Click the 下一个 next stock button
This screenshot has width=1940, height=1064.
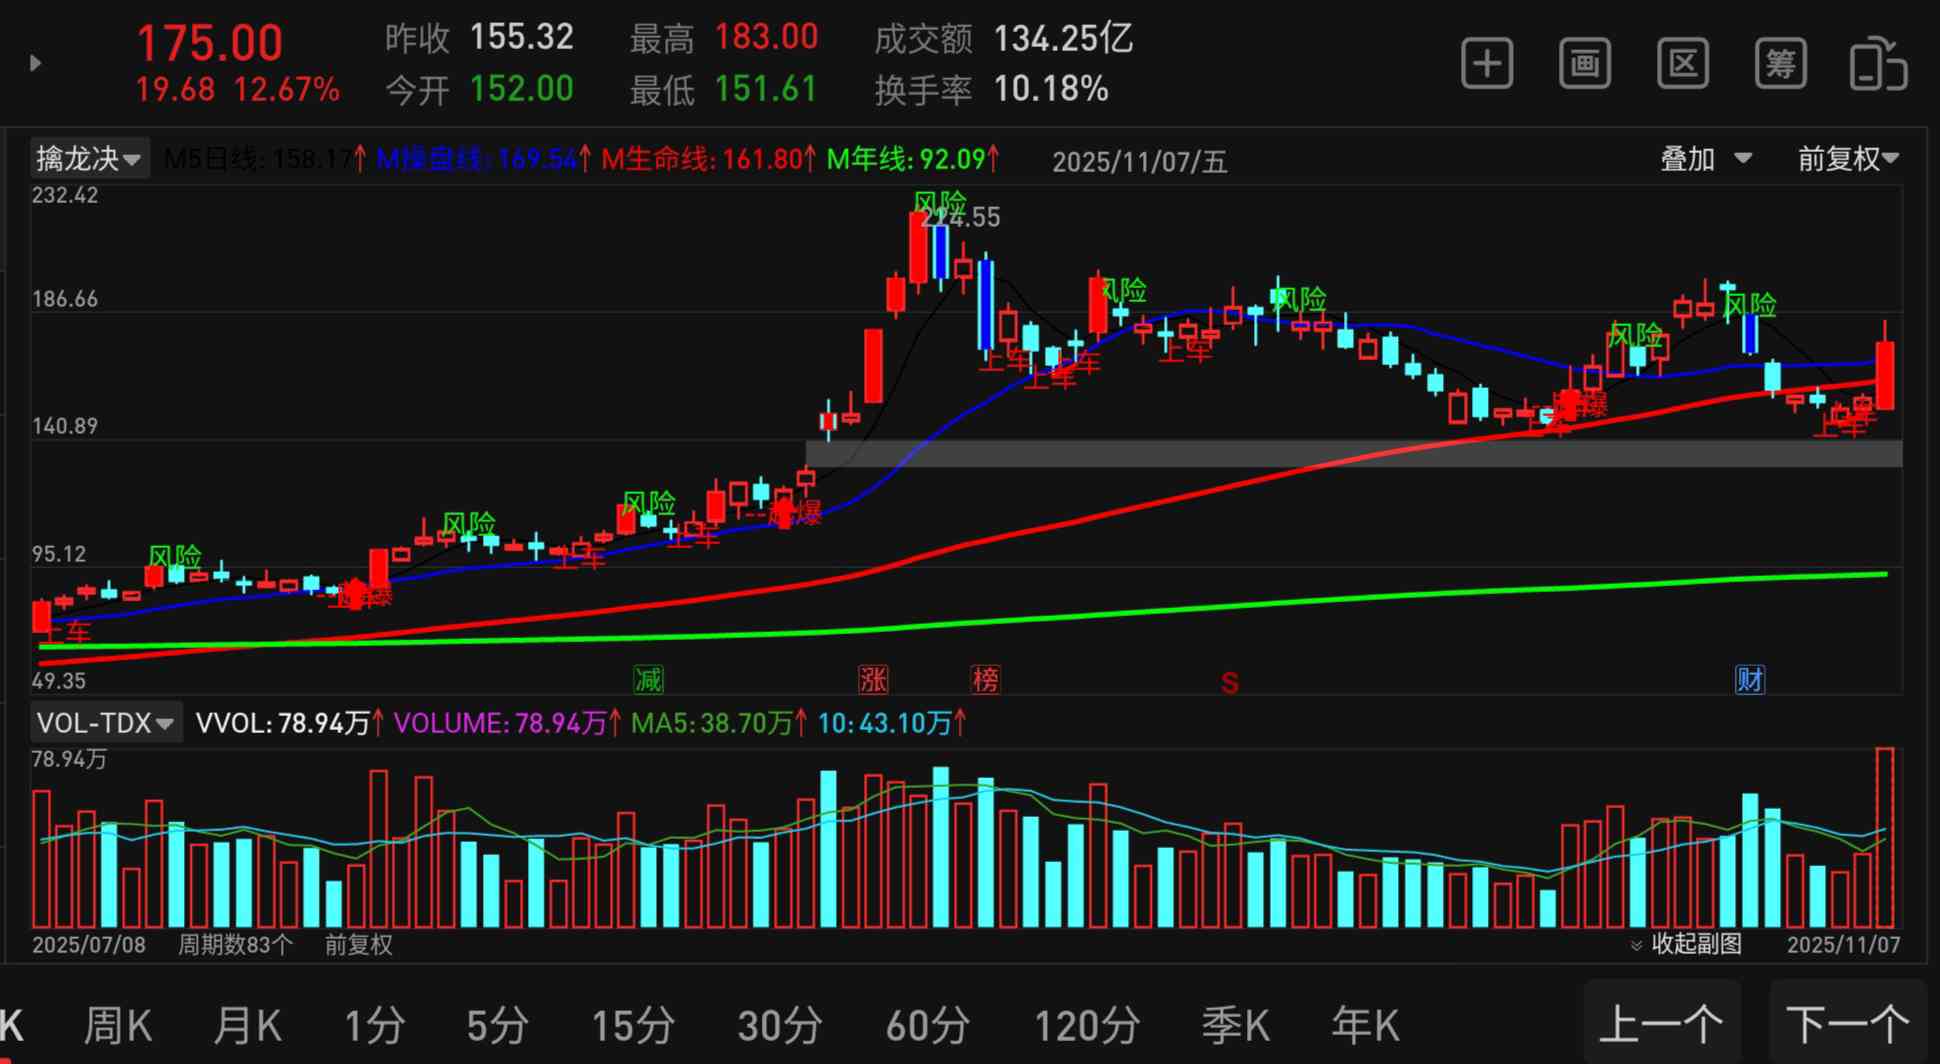[1847, 1024]
